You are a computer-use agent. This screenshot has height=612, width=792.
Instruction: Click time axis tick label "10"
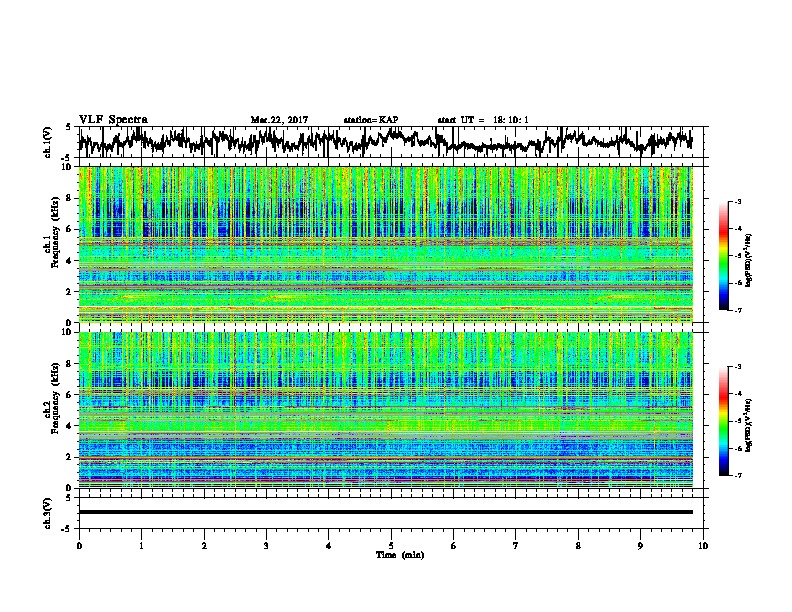click(x=703, y=545)
